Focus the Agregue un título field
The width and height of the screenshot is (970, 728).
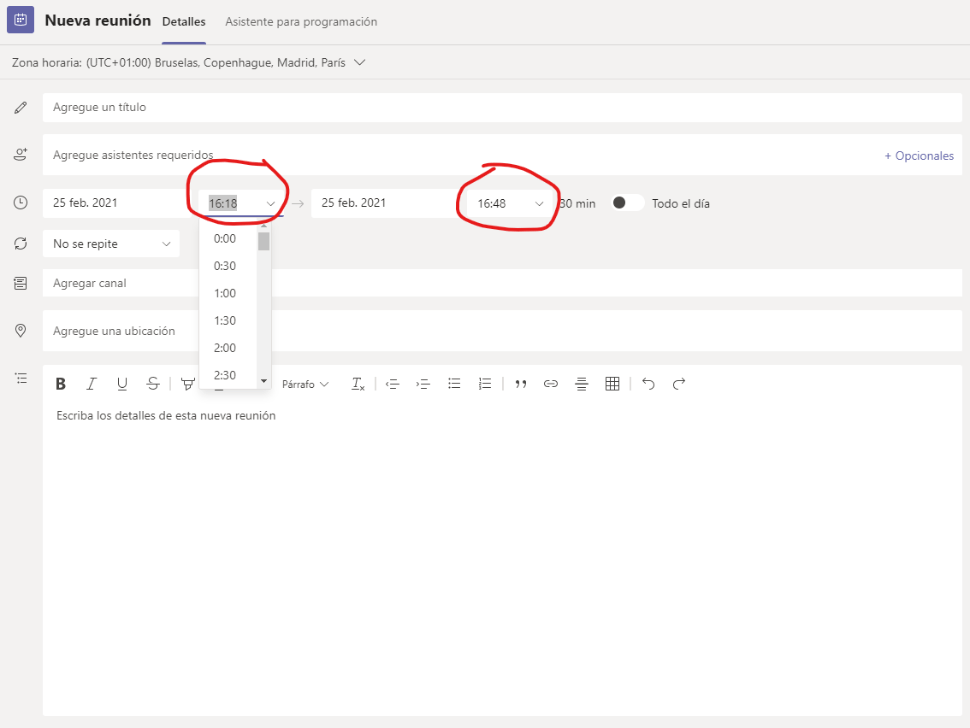[502, 108]
